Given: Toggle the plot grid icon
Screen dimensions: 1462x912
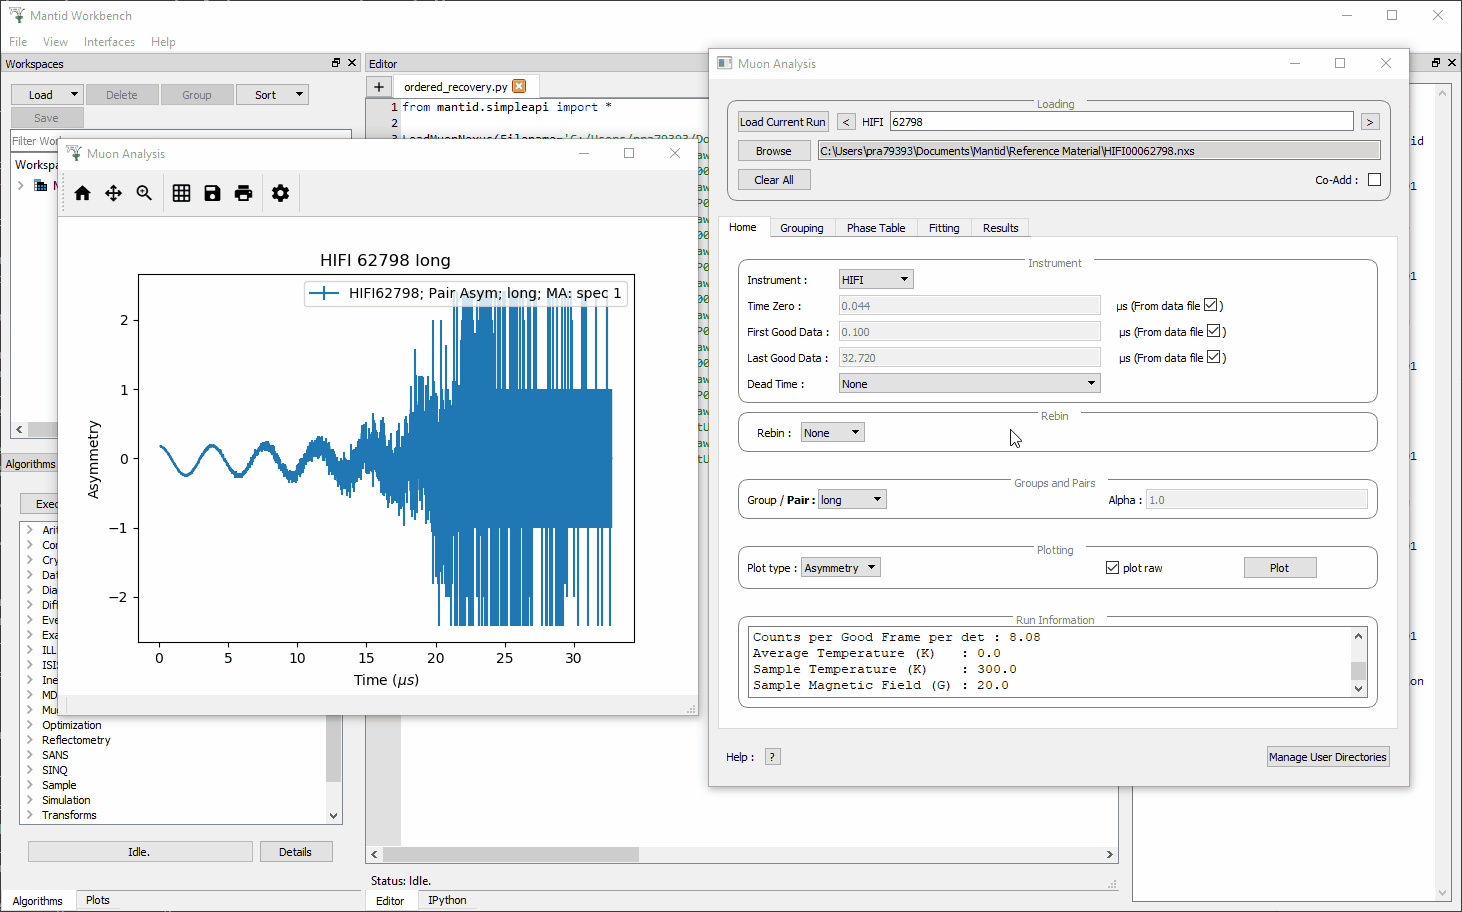Looking at the screenshot, I should (x=181, y=193).
